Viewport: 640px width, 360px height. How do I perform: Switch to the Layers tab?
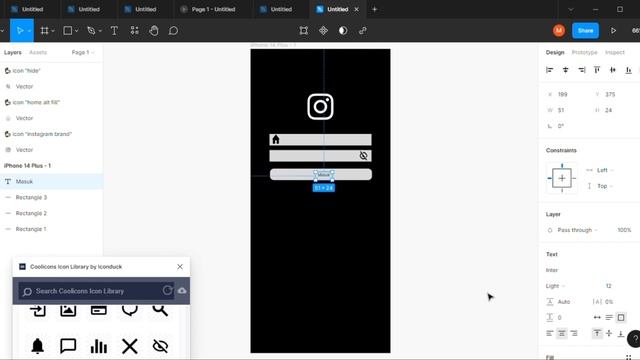13,53
